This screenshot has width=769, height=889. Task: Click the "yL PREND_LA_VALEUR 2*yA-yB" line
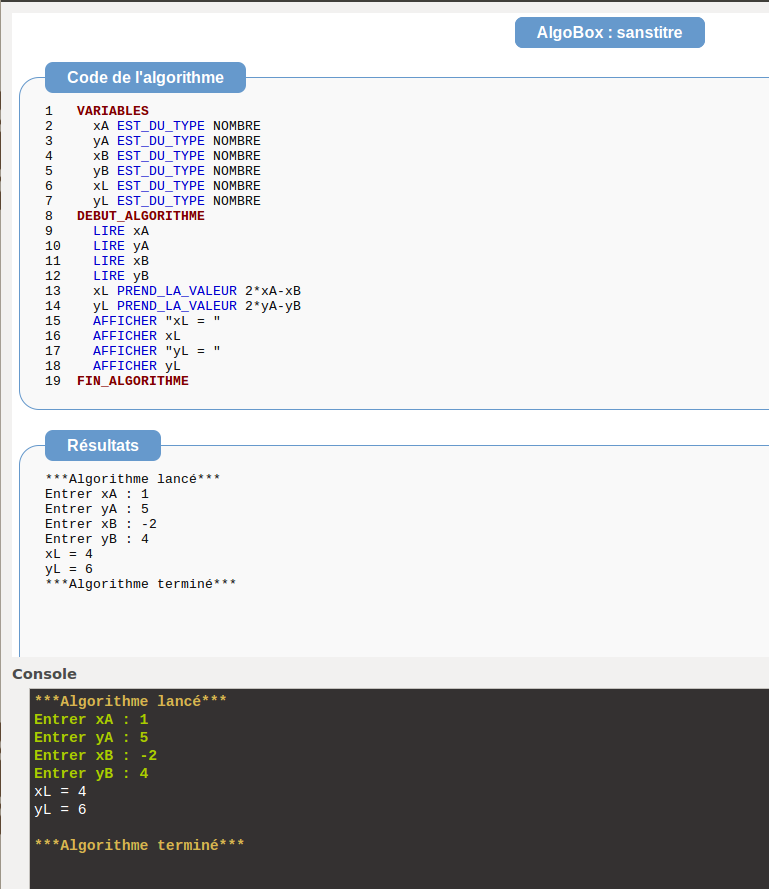tap(196, 306)
